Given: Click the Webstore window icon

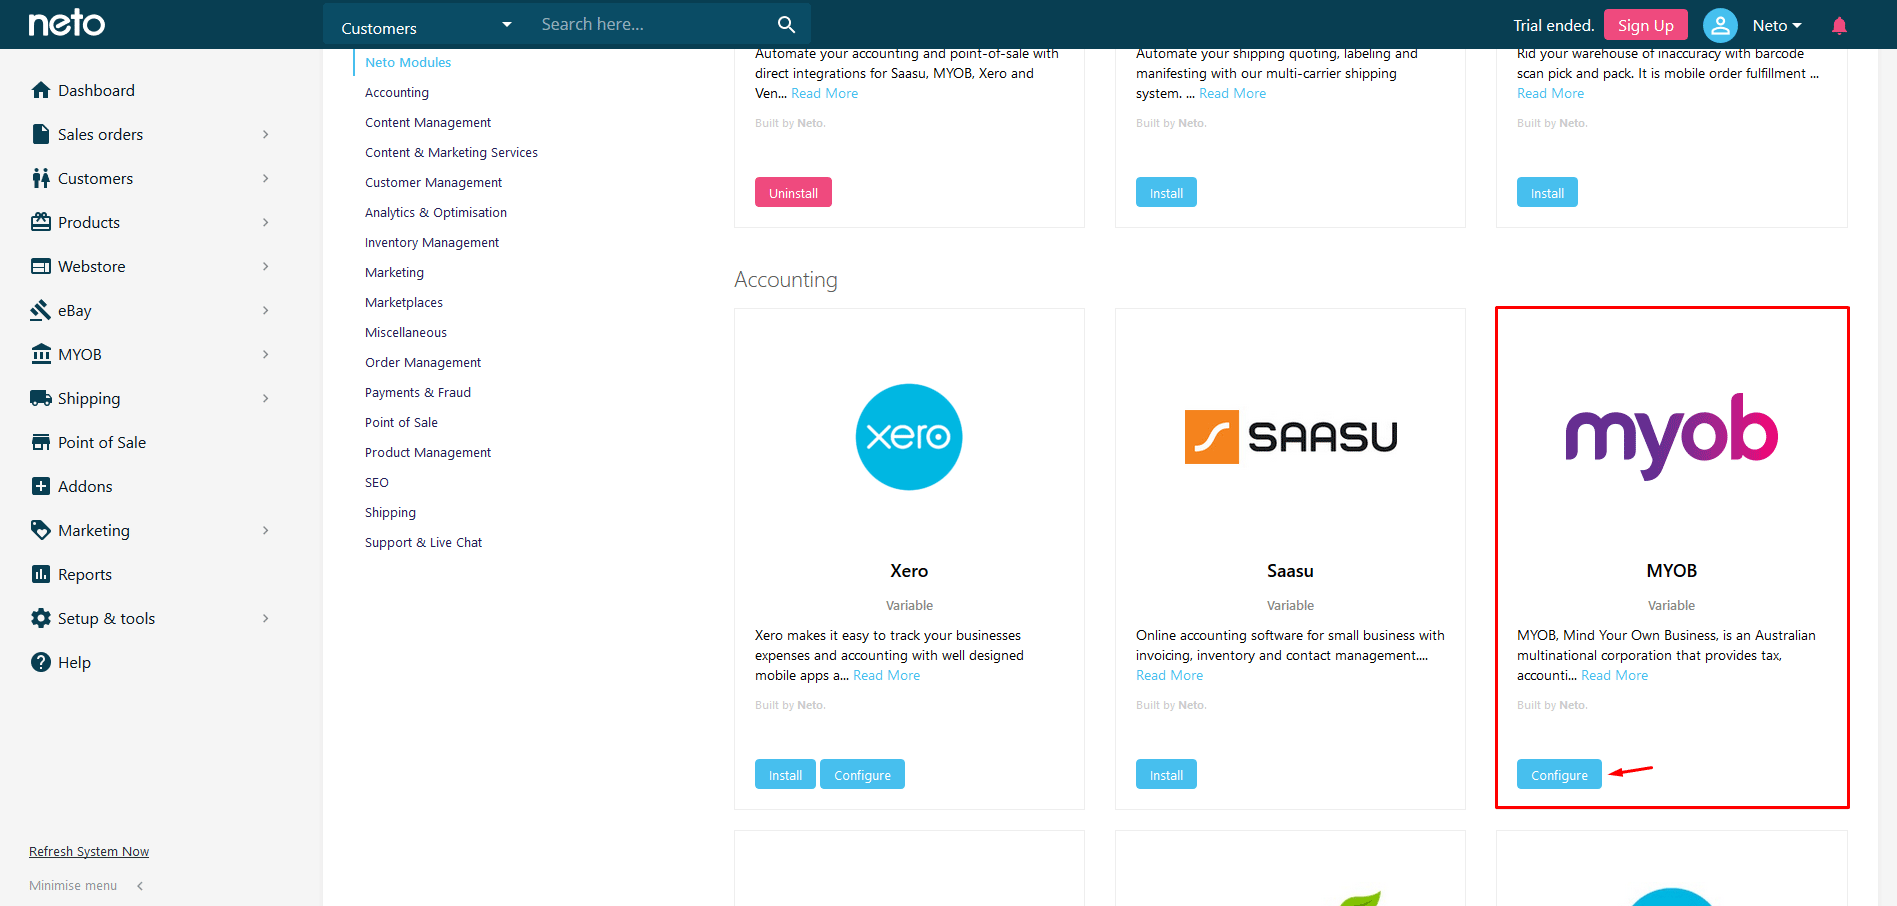Looking at the screenshot, I should click(x=41, y=266).
